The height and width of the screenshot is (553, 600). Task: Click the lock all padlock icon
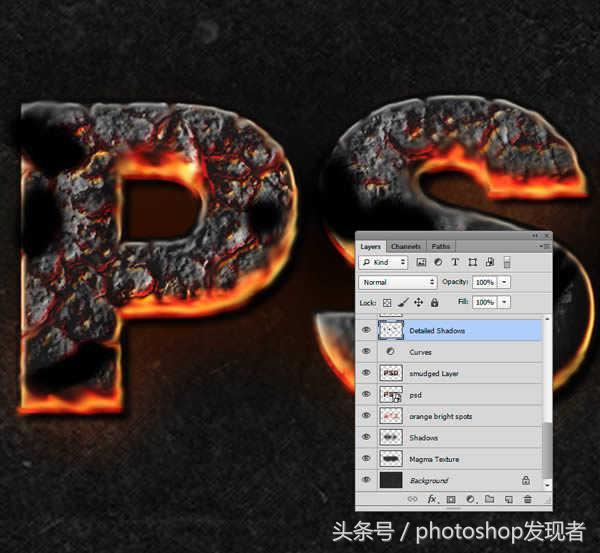pyautogui.click(x=434, y=303)
